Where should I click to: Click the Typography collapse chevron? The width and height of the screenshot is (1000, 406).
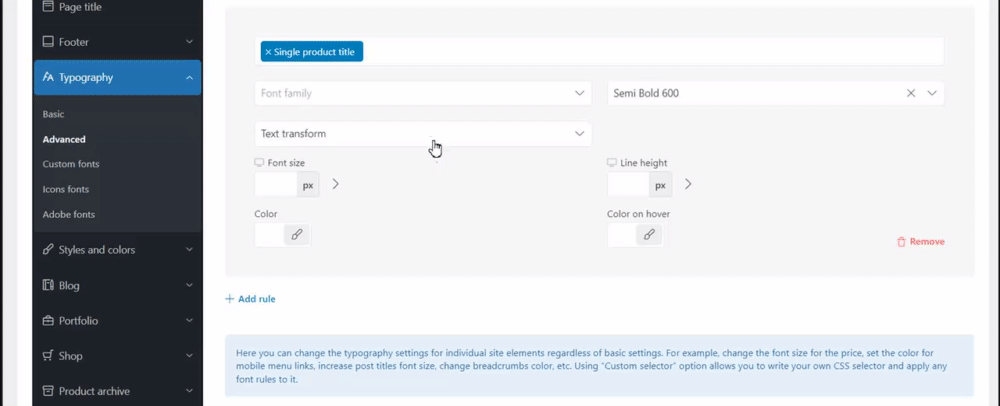coord(189,77)
